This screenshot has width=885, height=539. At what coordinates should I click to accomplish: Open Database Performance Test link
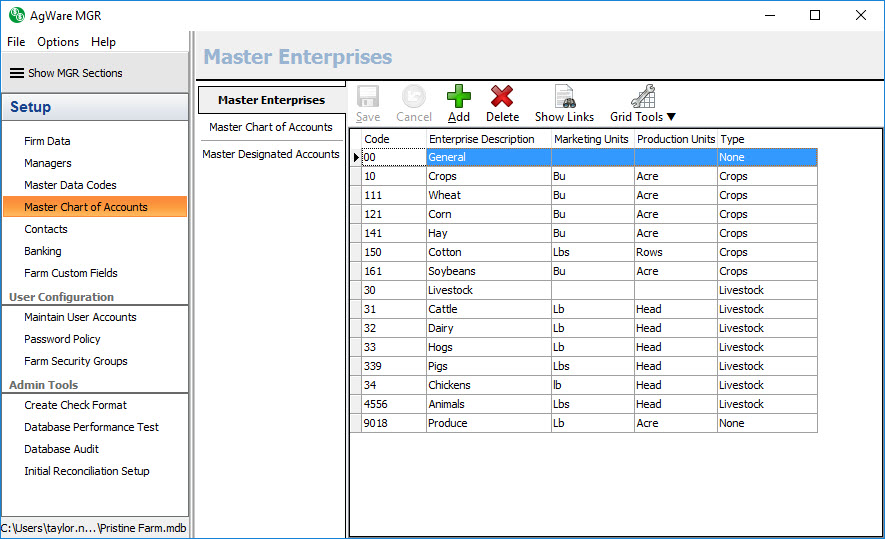tap(91, 427)
